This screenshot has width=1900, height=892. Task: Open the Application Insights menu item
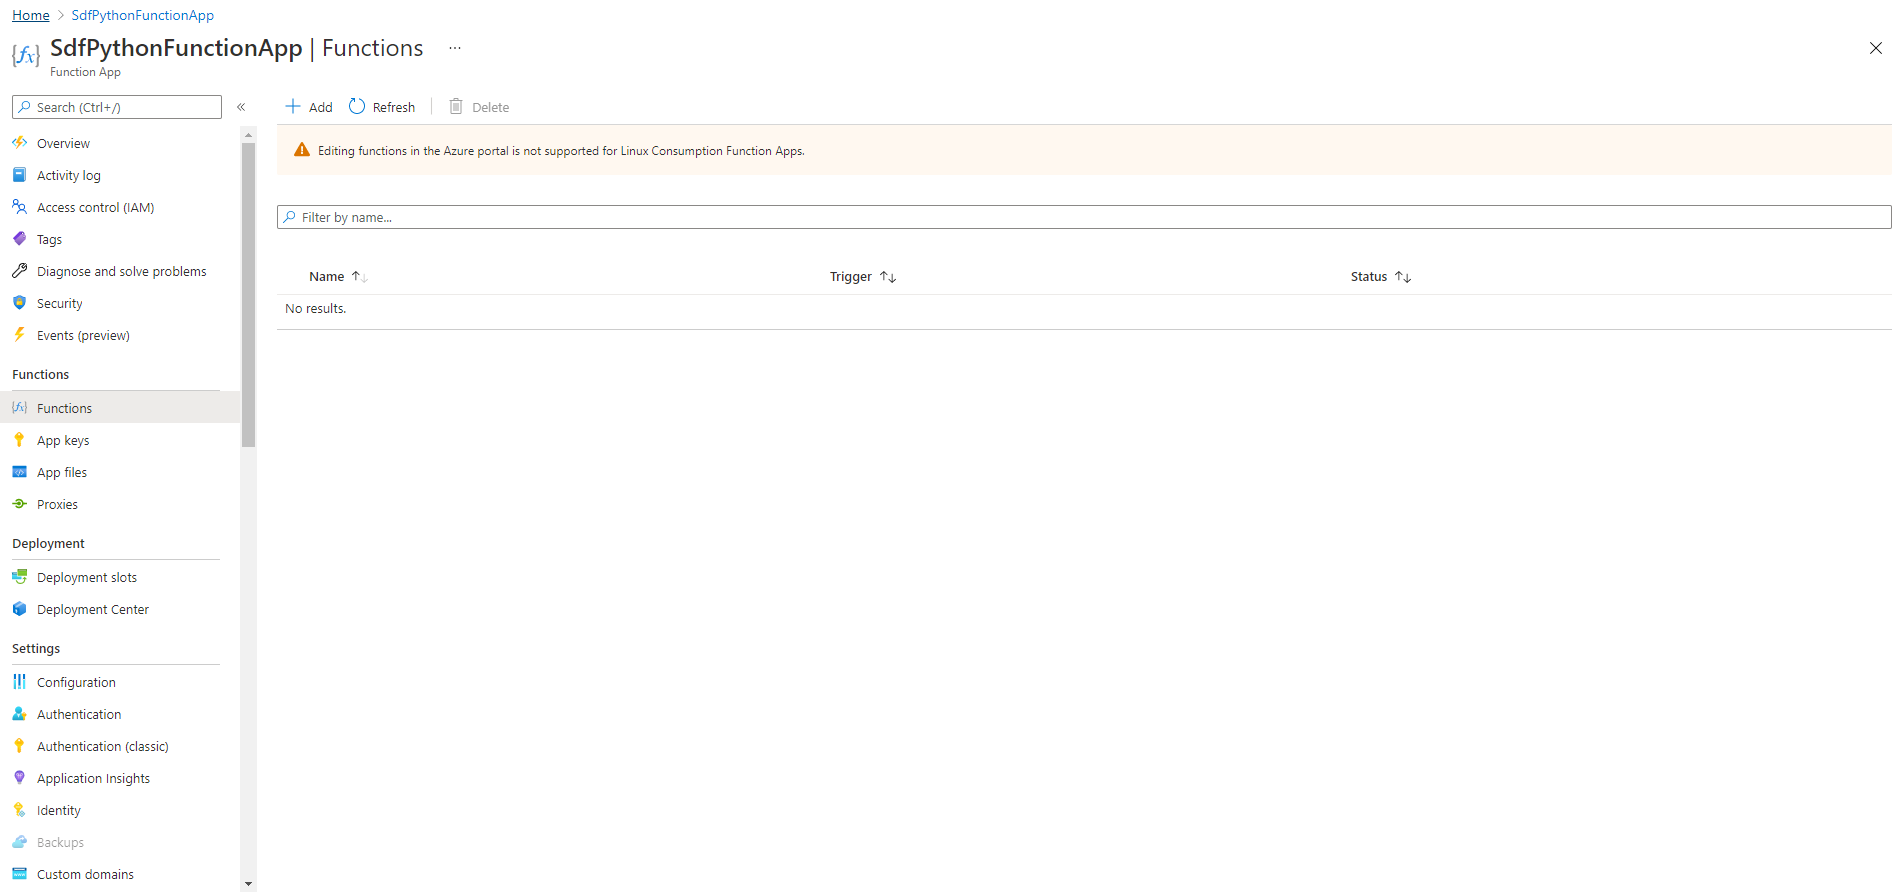(120, 778)
